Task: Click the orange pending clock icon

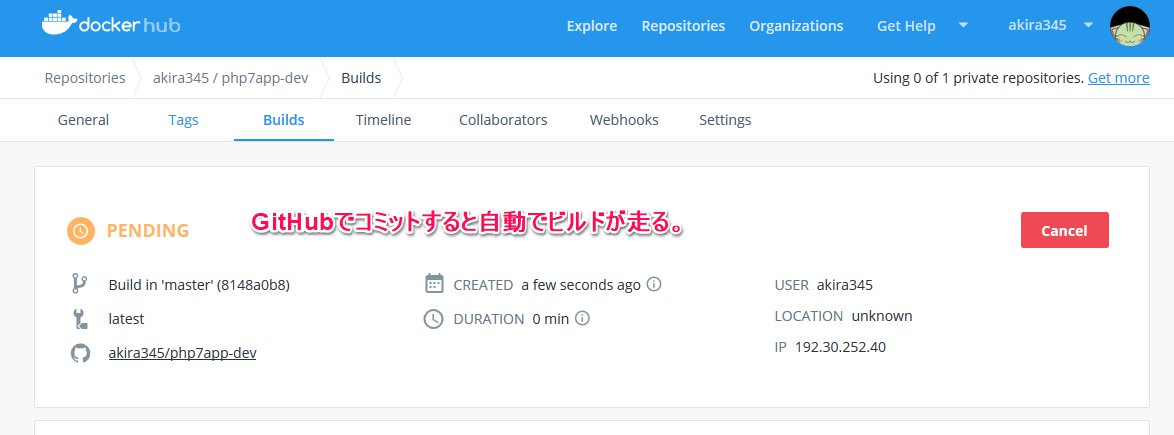Action: (81, 230)
